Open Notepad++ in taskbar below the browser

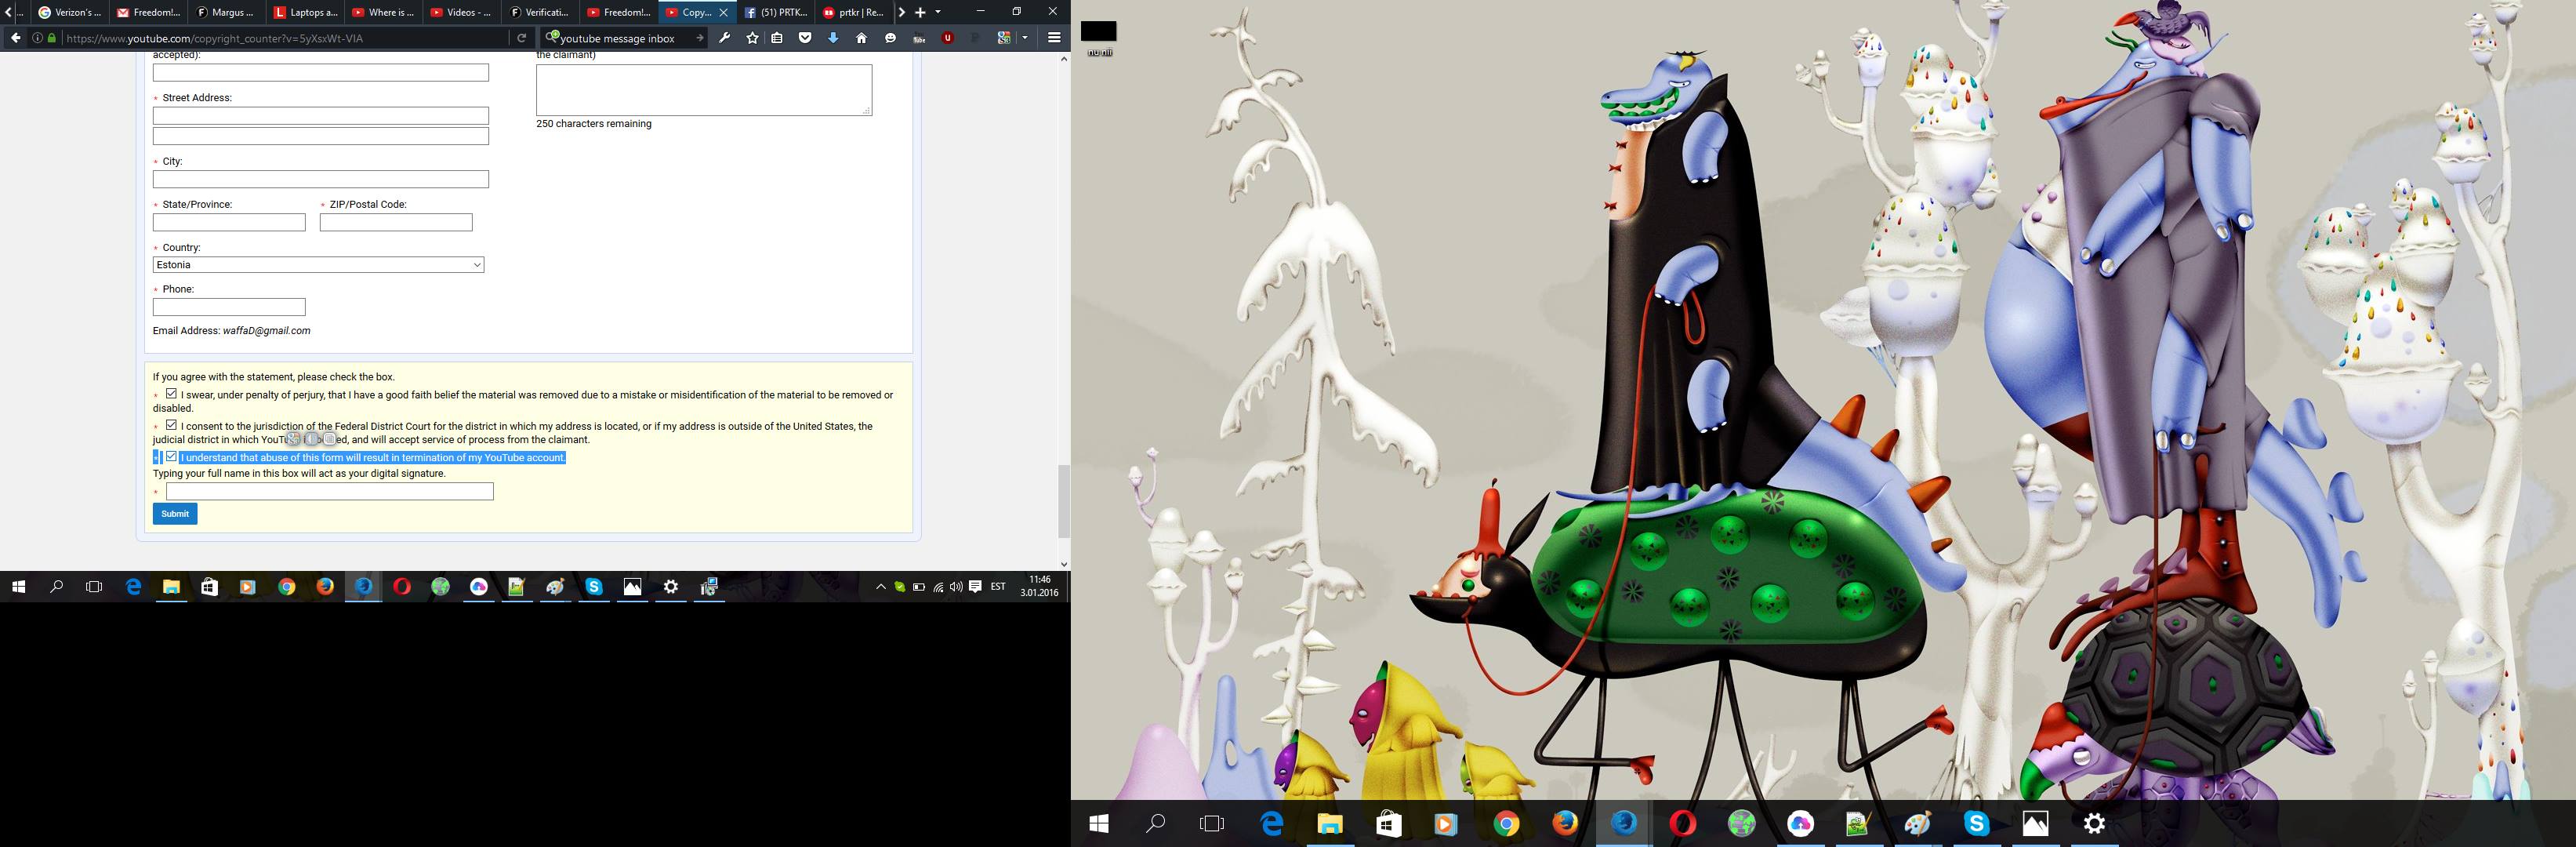click(x=517, y=587)
